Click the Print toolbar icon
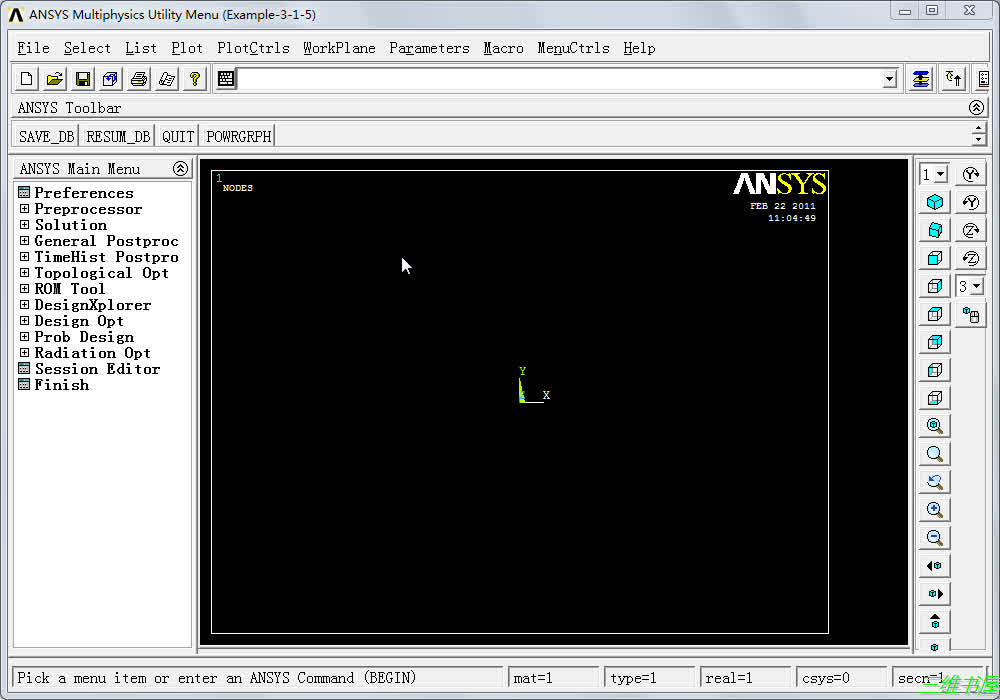This screenshot has width=1000, height=700. tap(138, 79)
